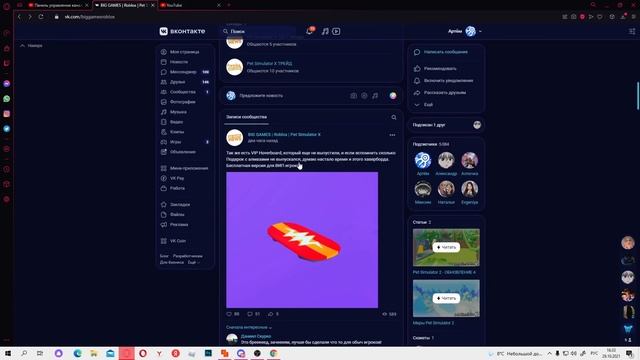Image resolution: width=640 pixels, height=360 pixels.
Task: Share the post with the repost arrow
Action: [271, 314]
